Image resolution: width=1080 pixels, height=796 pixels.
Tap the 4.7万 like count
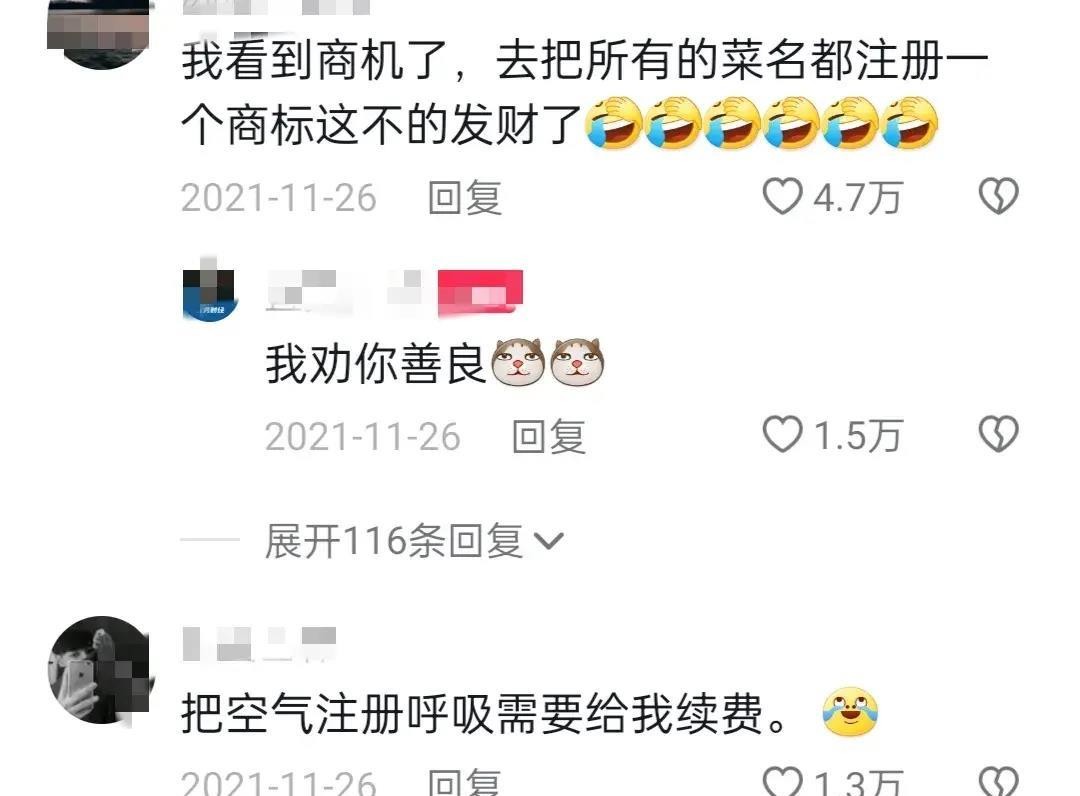coord(858,198)
